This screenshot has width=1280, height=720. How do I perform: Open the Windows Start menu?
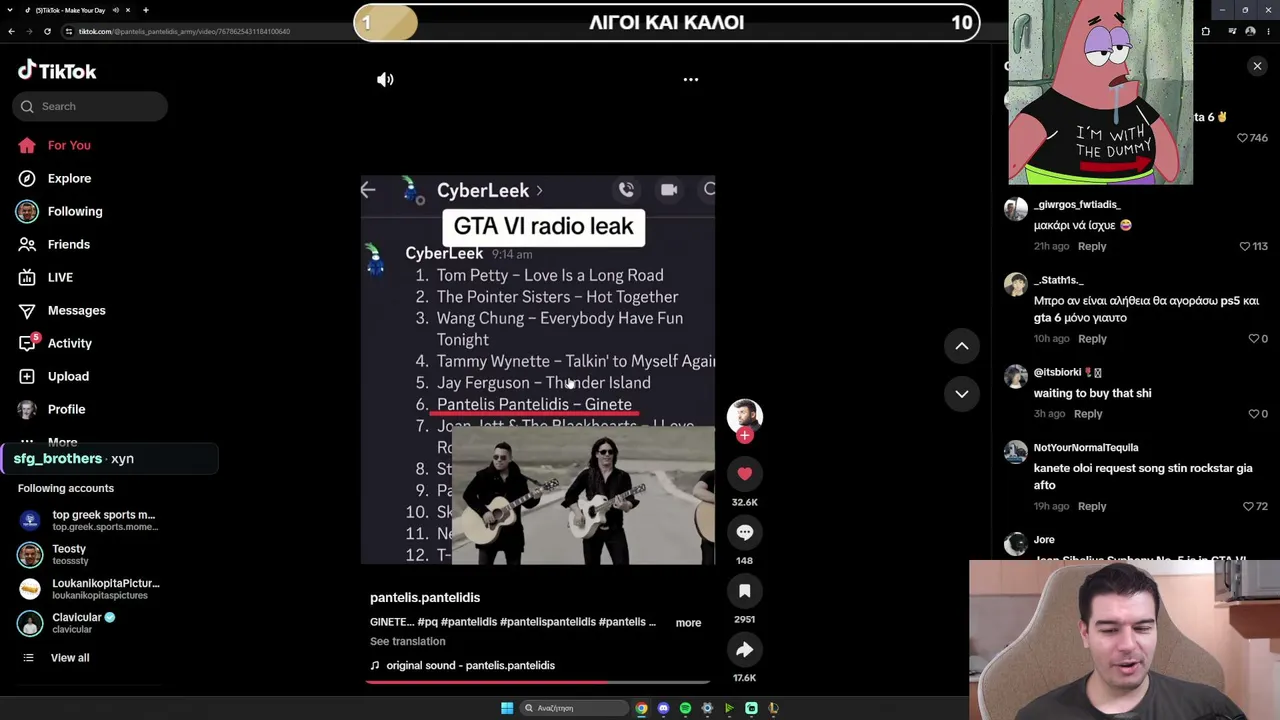[507, 708]
